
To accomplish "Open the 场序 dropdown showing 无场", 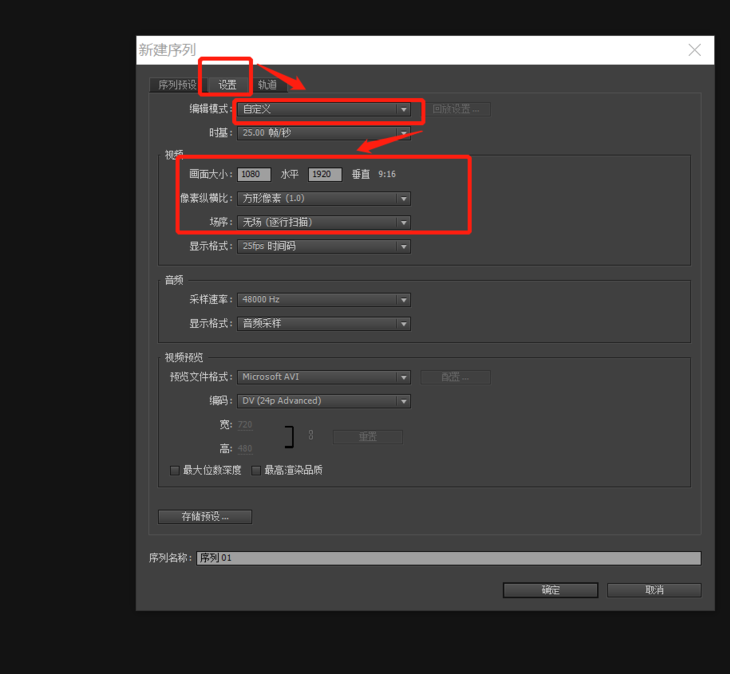I will point(324,222).
